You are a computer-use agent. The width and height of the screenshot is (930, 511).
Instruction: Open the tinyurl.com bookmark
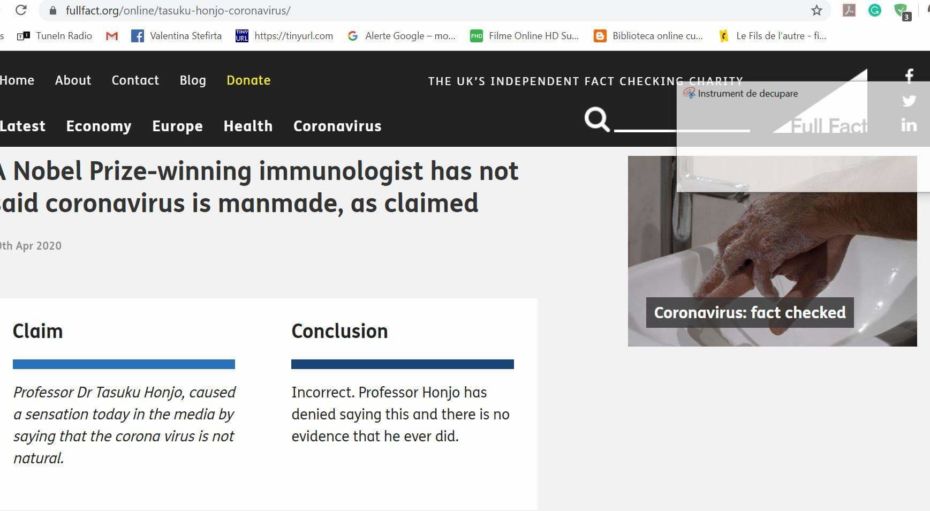[x=284, y=36]
